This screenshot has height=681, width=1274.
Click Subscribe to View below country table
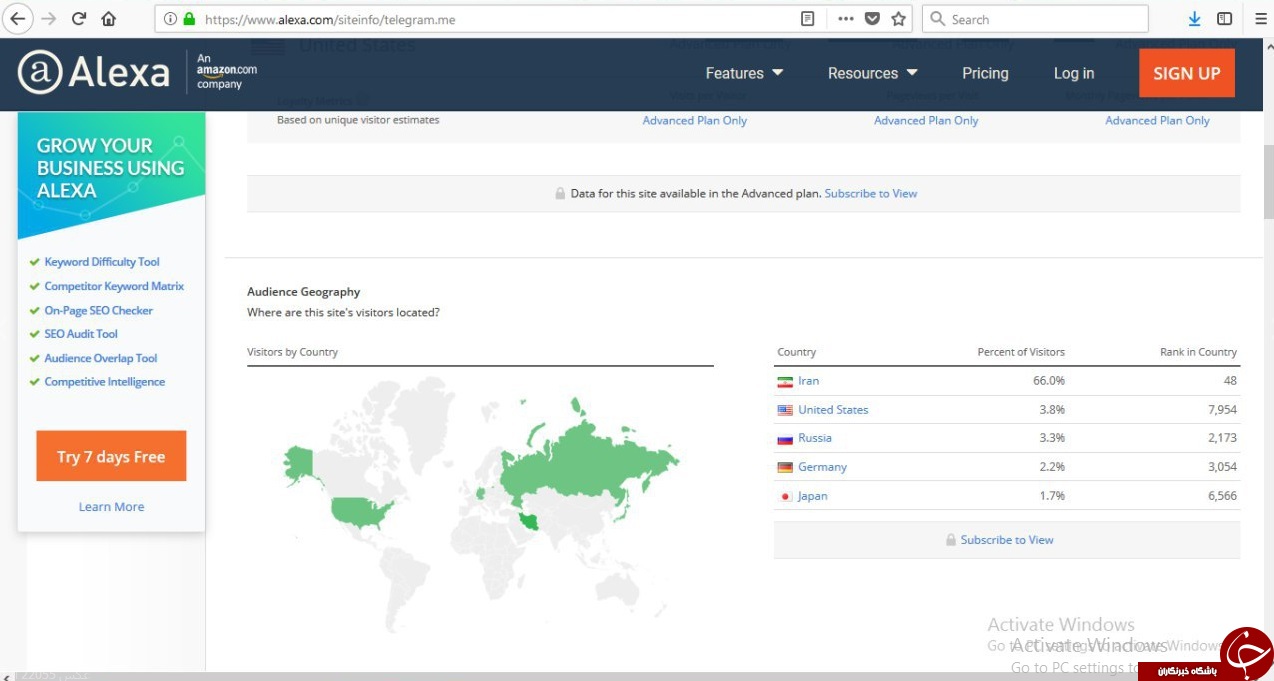pos(1007,540)
